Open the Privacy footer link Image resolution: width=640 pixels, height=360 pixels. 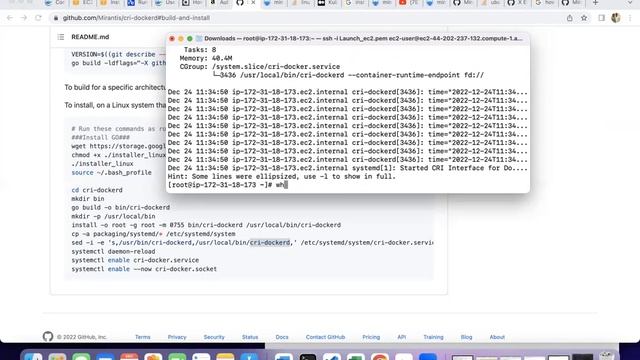point(177,337)
